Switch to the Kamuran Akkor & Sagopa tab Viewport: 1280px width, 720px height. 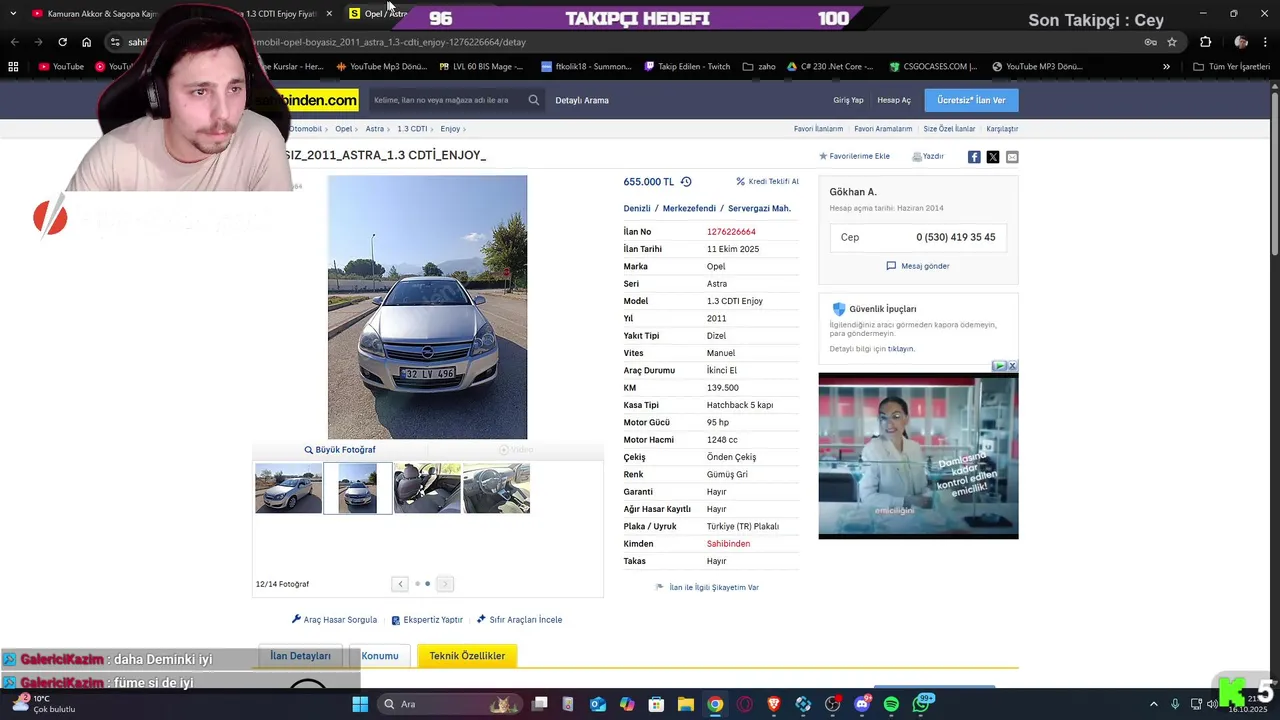tap(95, 14)
